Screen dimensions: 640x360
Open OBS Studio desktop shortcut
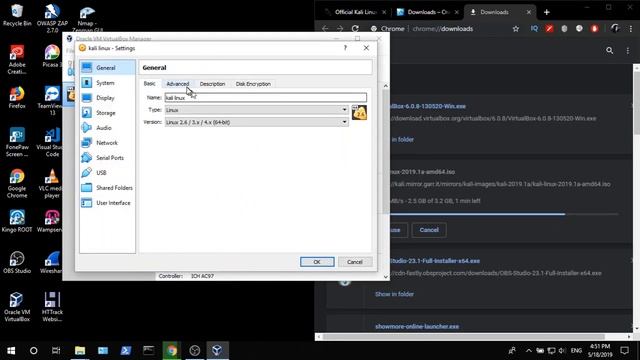point(17,262)
